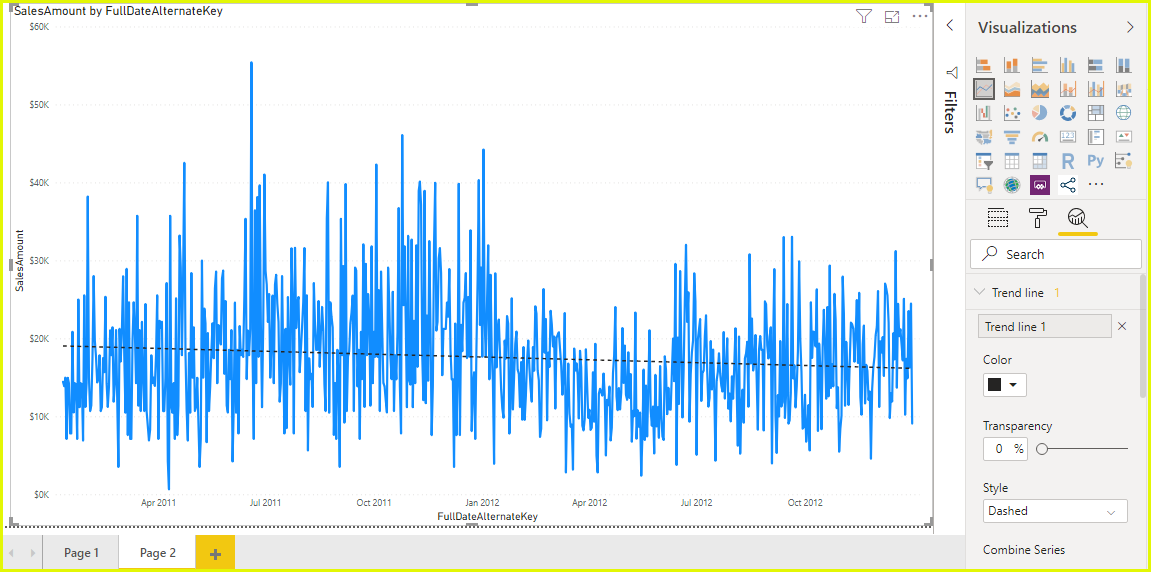Viewport: 1151px width, 572px height.
Task: Click the Transparency slider handle
Action: (1042, 449)
